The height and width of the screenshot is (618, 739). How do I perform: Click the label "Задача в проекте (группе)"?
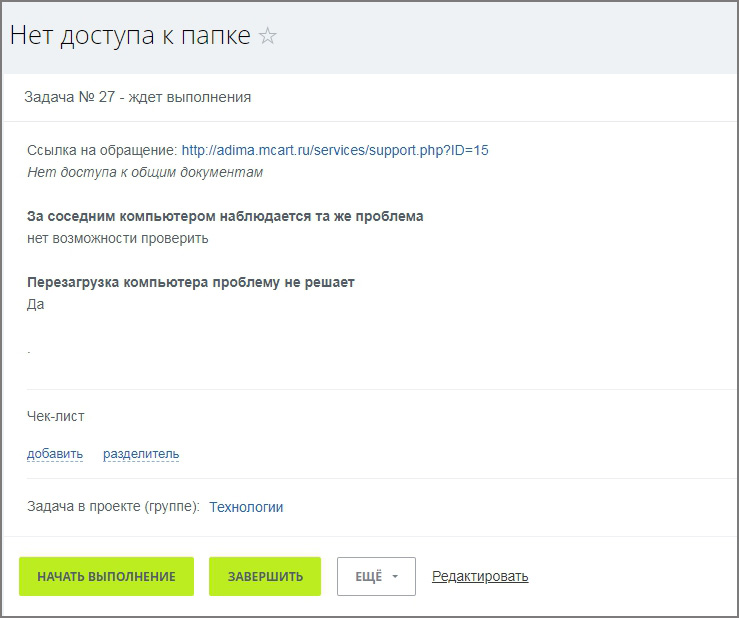click(113, 507)
